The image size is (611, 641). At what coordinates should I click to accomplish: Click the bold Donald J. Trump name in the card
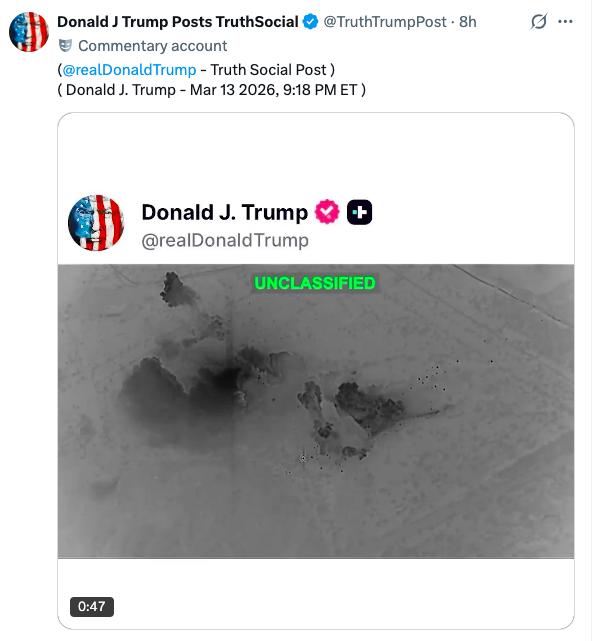click(225, 212)
